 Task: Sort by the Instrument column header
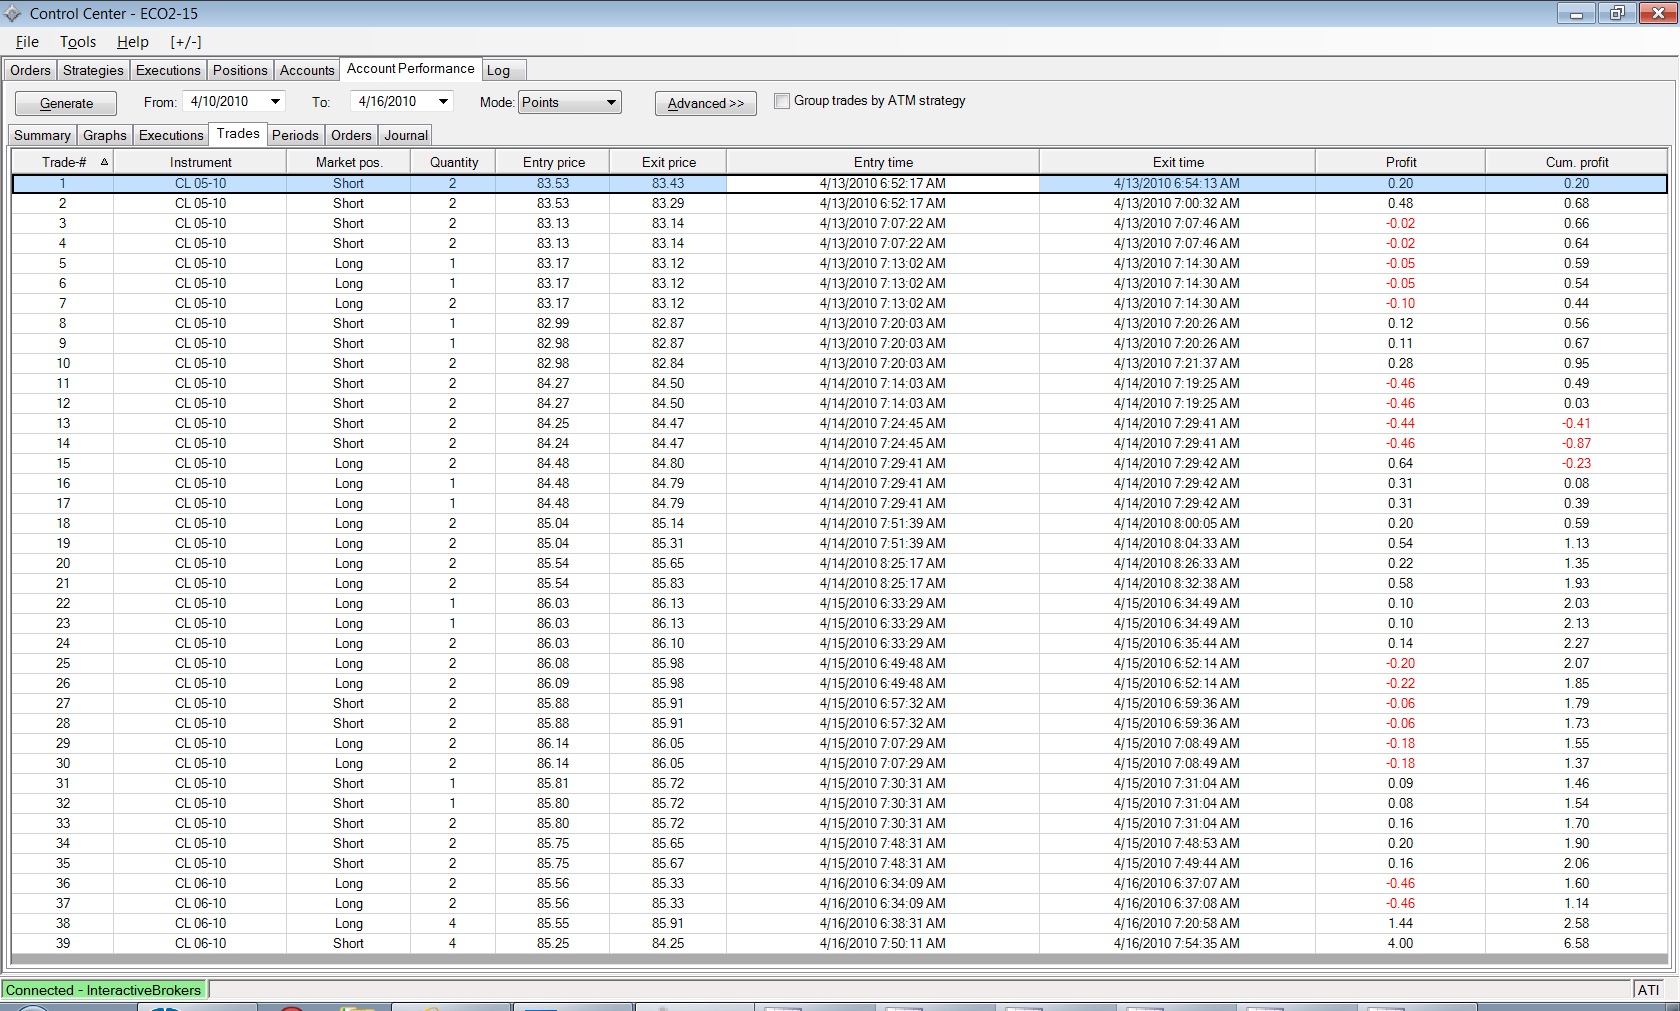tap(200, 162)
